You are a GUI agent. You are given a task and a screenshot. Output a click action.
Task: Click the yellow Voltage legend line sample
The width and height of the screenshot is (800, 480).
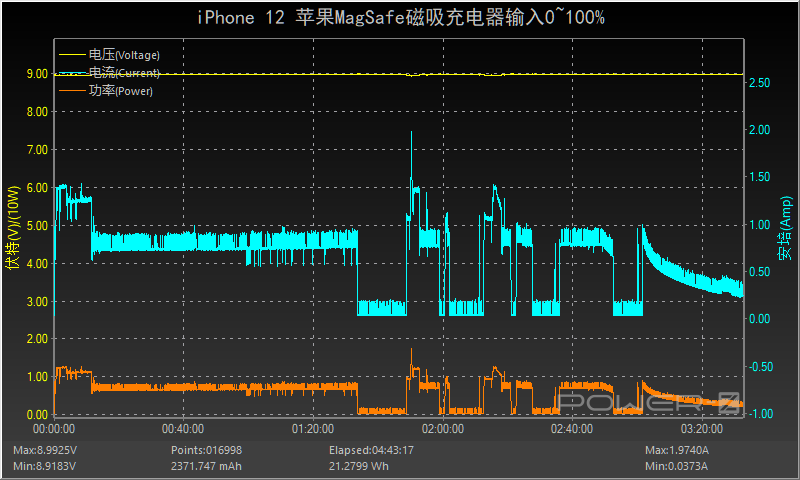[x=72, y=55]
